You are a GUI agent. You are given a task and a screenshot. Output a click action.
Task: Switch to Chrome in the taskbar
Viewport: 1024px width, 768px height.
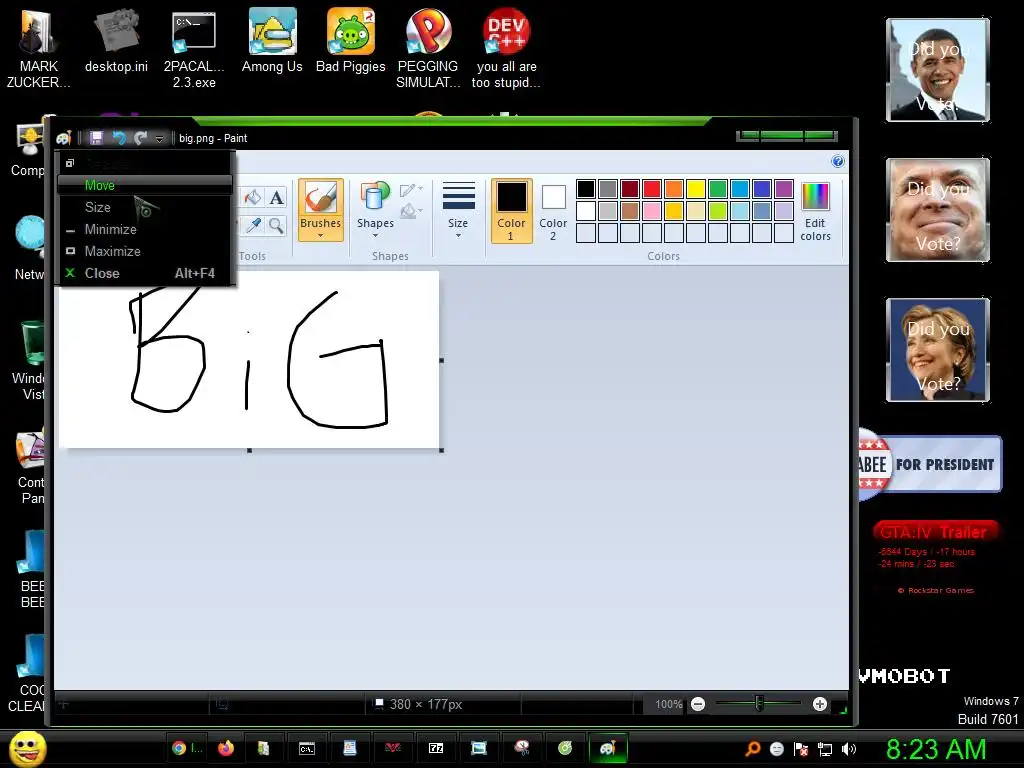(x=187, y=748)
